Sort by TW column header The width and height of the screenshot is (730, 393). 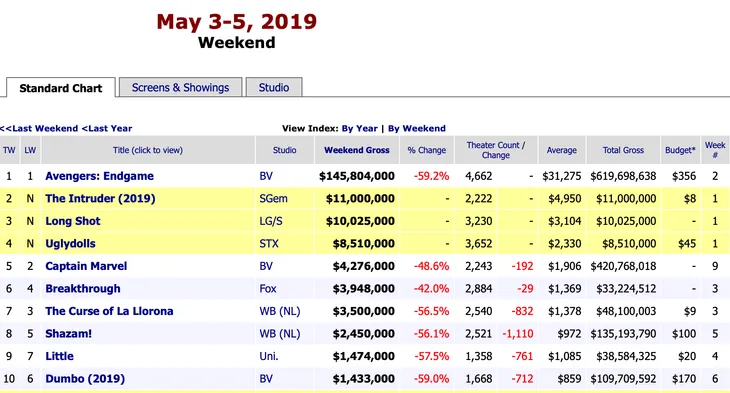(x=9, y=150)
